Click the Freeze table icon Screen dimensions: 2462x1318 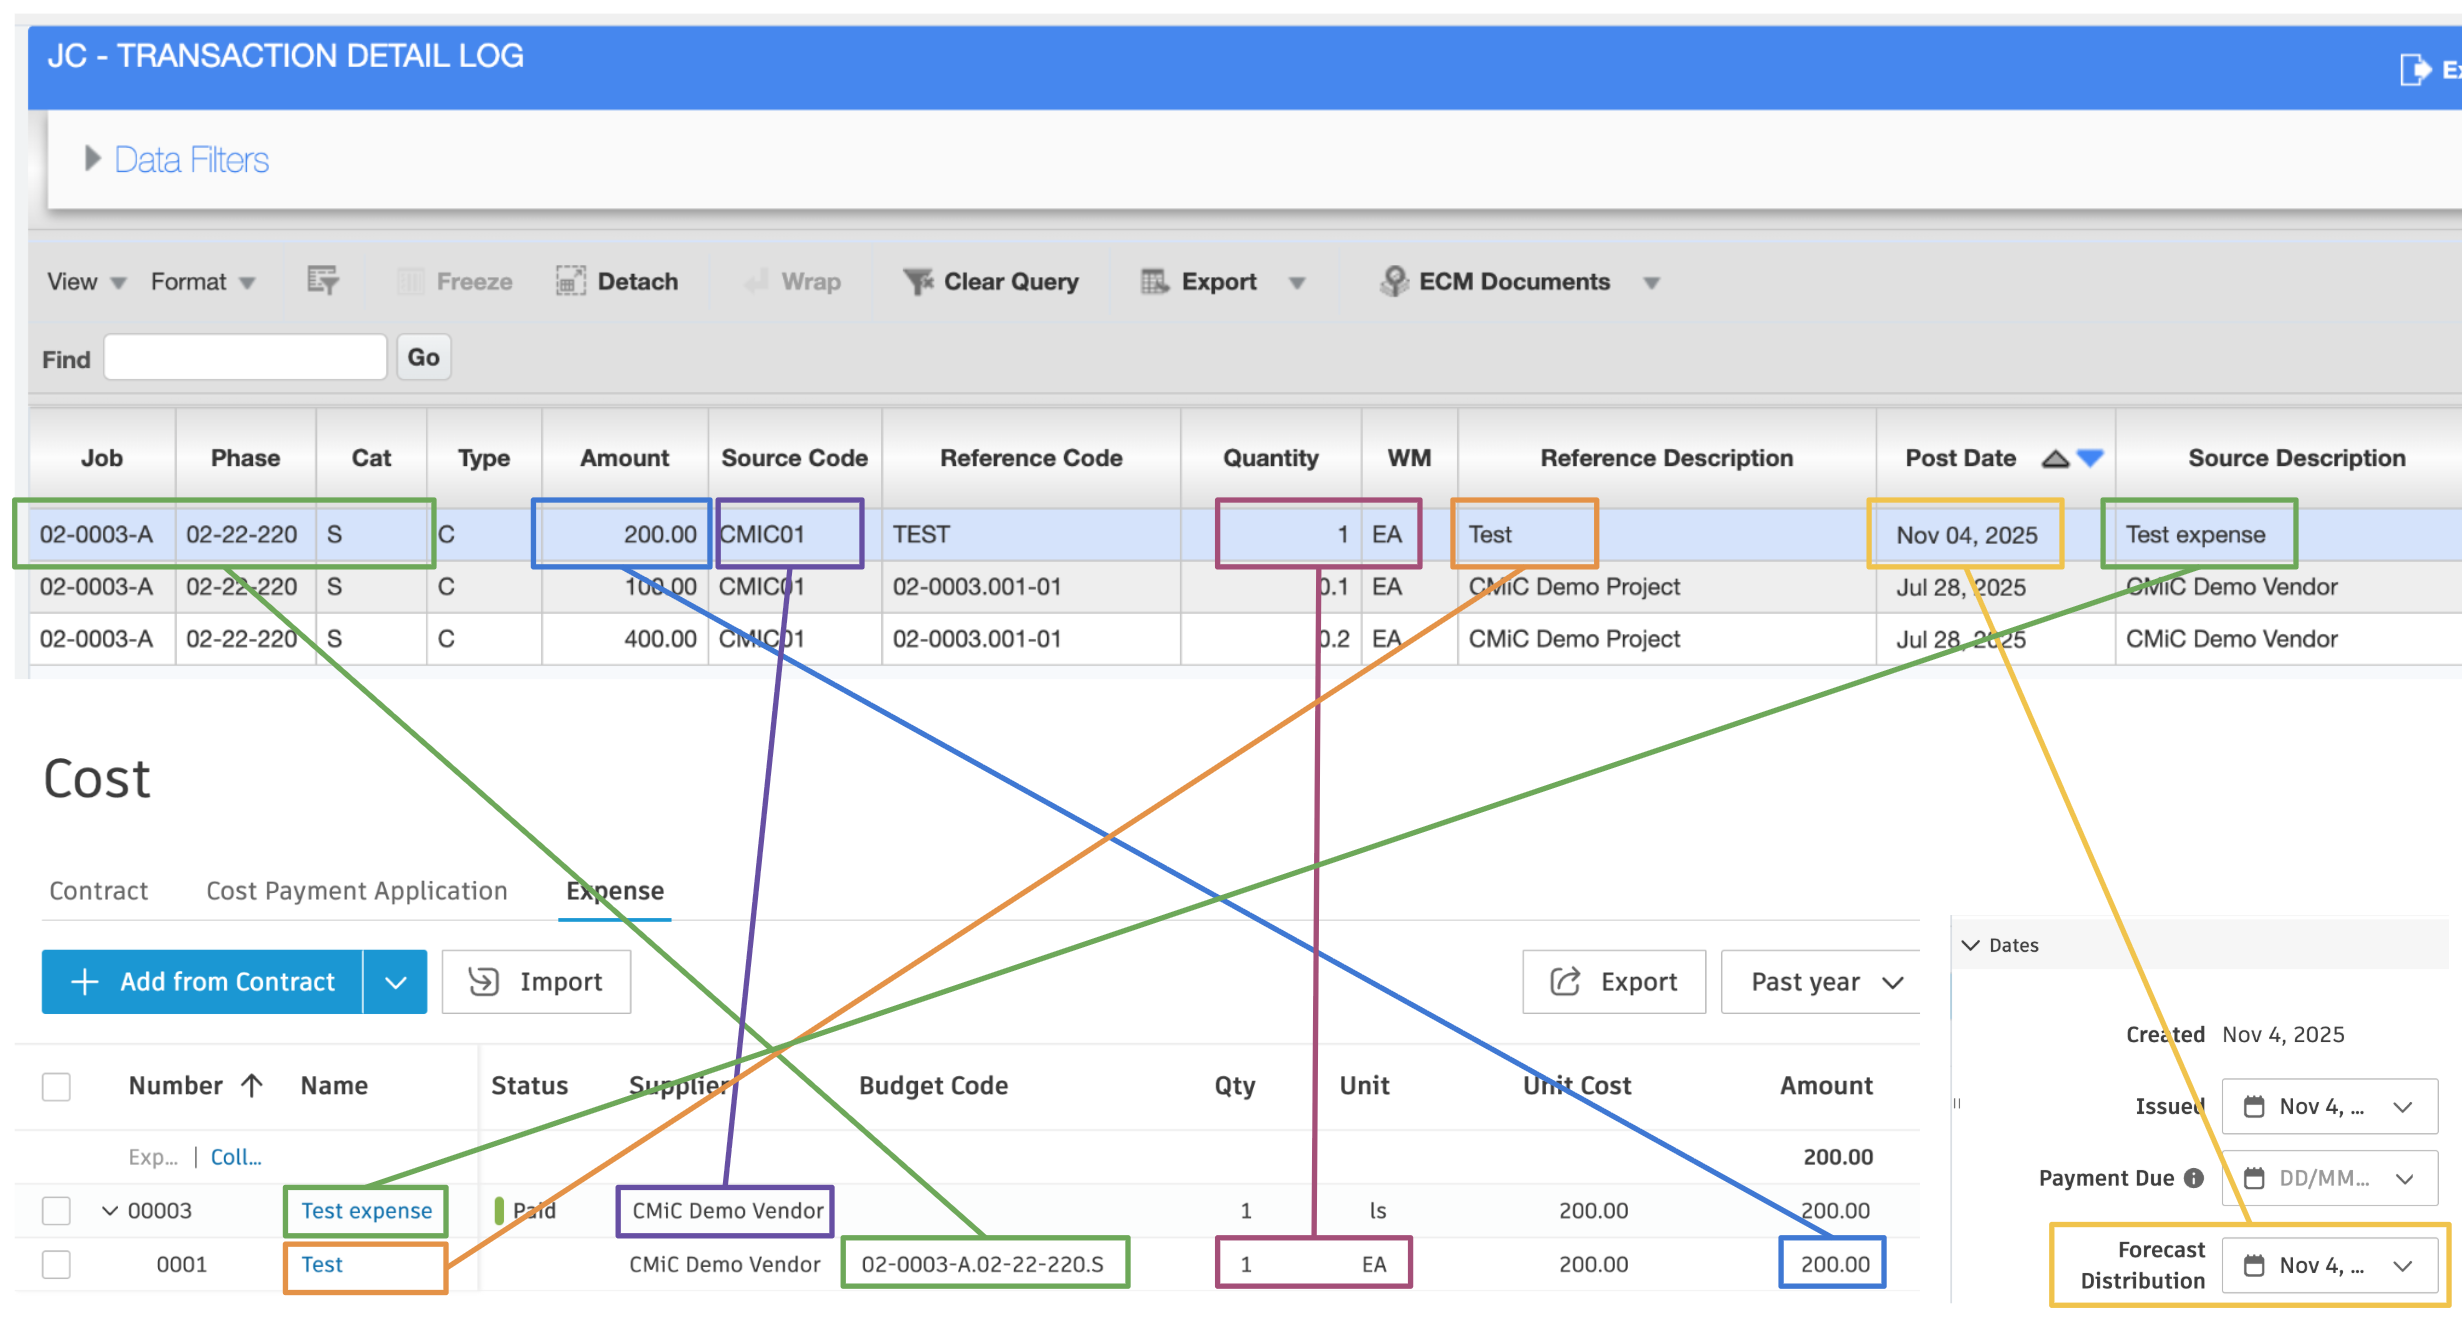[410, 281]
